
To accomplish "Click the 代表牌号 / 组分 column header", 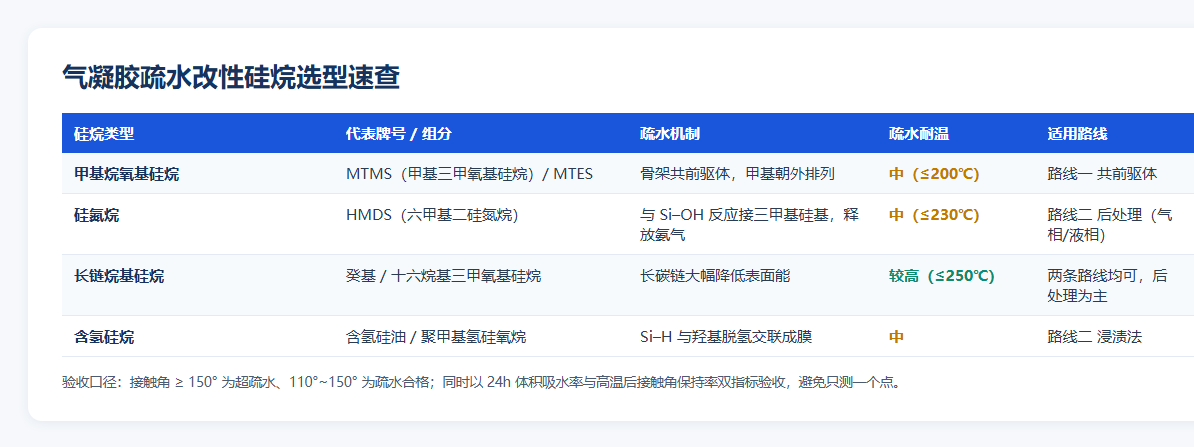I will tap(399, 134).
